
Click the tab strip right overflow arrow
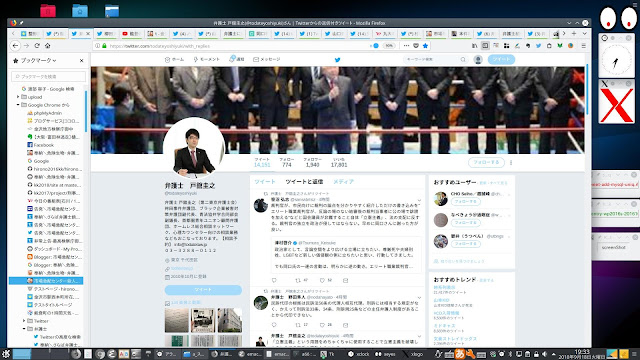pos(564,33)
